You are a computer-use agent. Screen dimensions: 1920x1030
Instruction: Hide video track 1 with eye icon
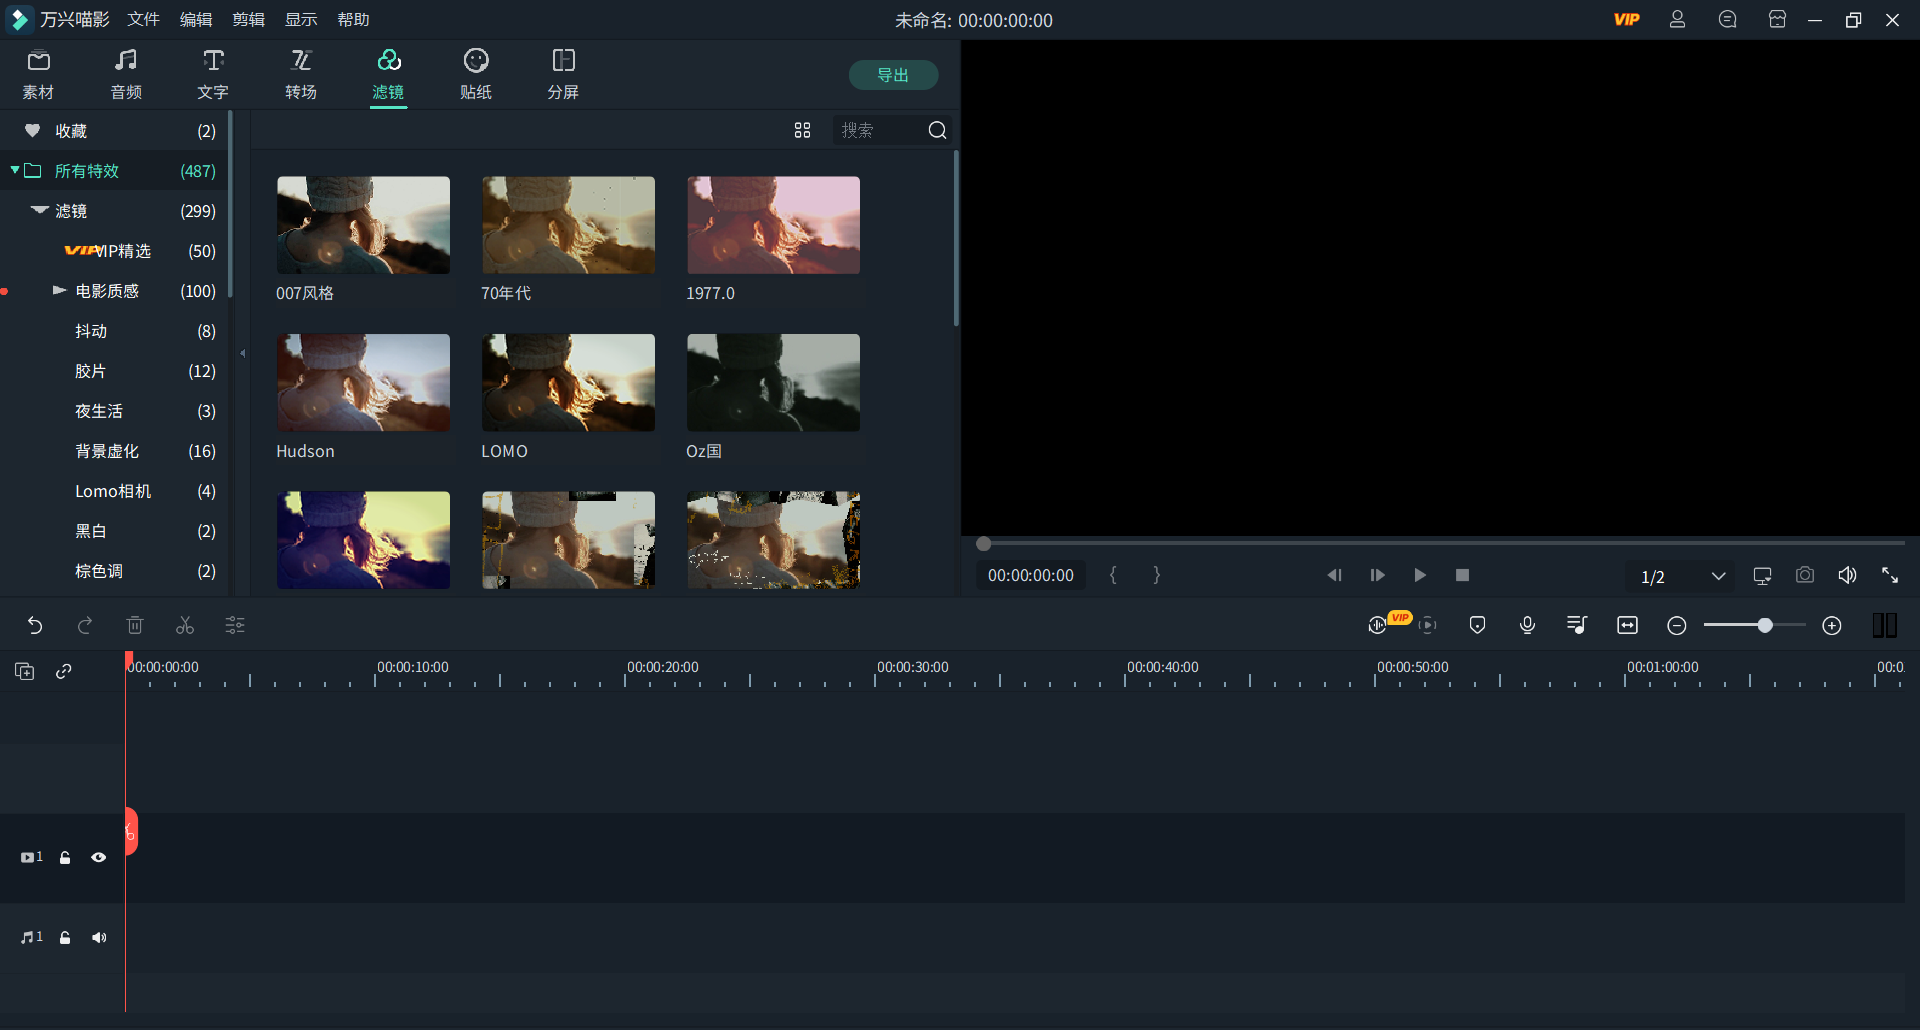point(99,858)
